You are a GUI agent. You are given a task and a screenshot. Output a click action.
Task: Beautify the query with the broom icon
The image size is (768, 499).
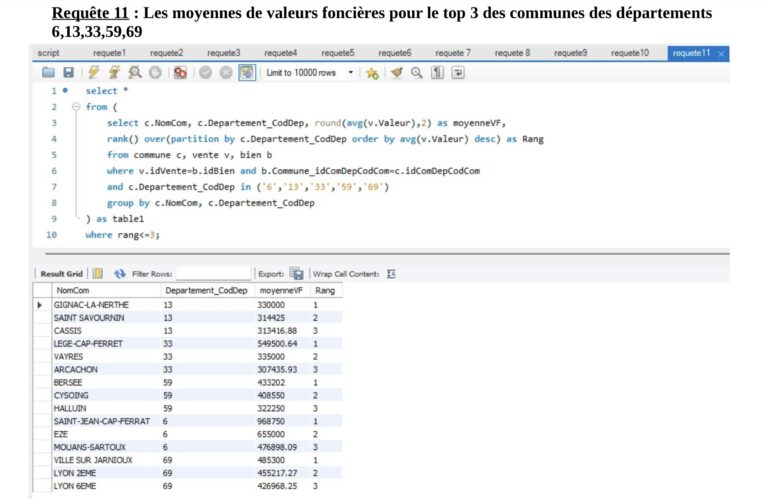[396, 72]
